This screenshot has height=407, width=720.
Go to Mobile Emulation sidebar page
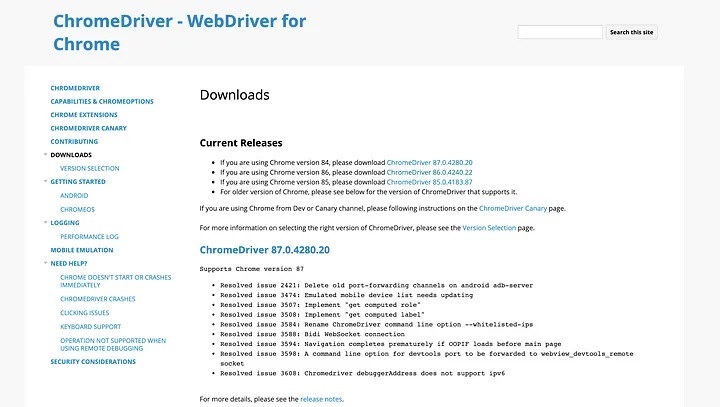(x=82, y=250)
